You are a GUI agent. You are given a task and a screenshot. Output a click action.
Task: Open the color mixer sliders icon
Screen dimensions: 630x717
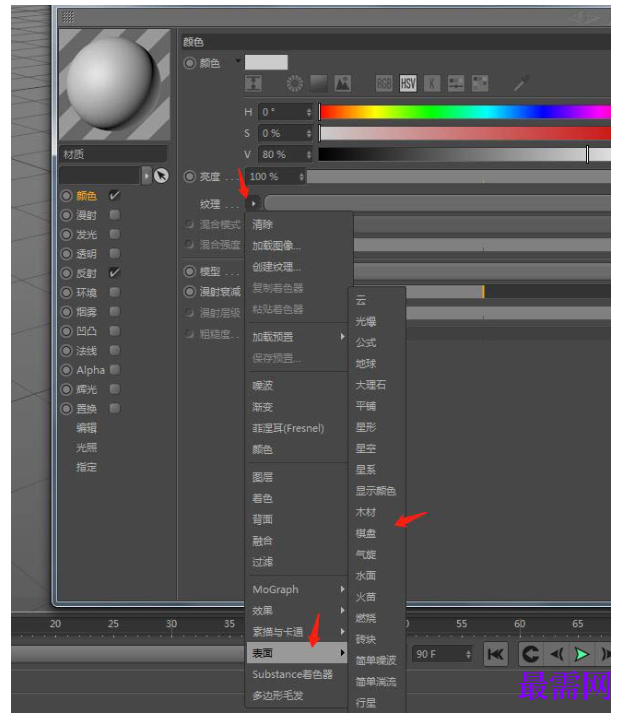[456, 84]
